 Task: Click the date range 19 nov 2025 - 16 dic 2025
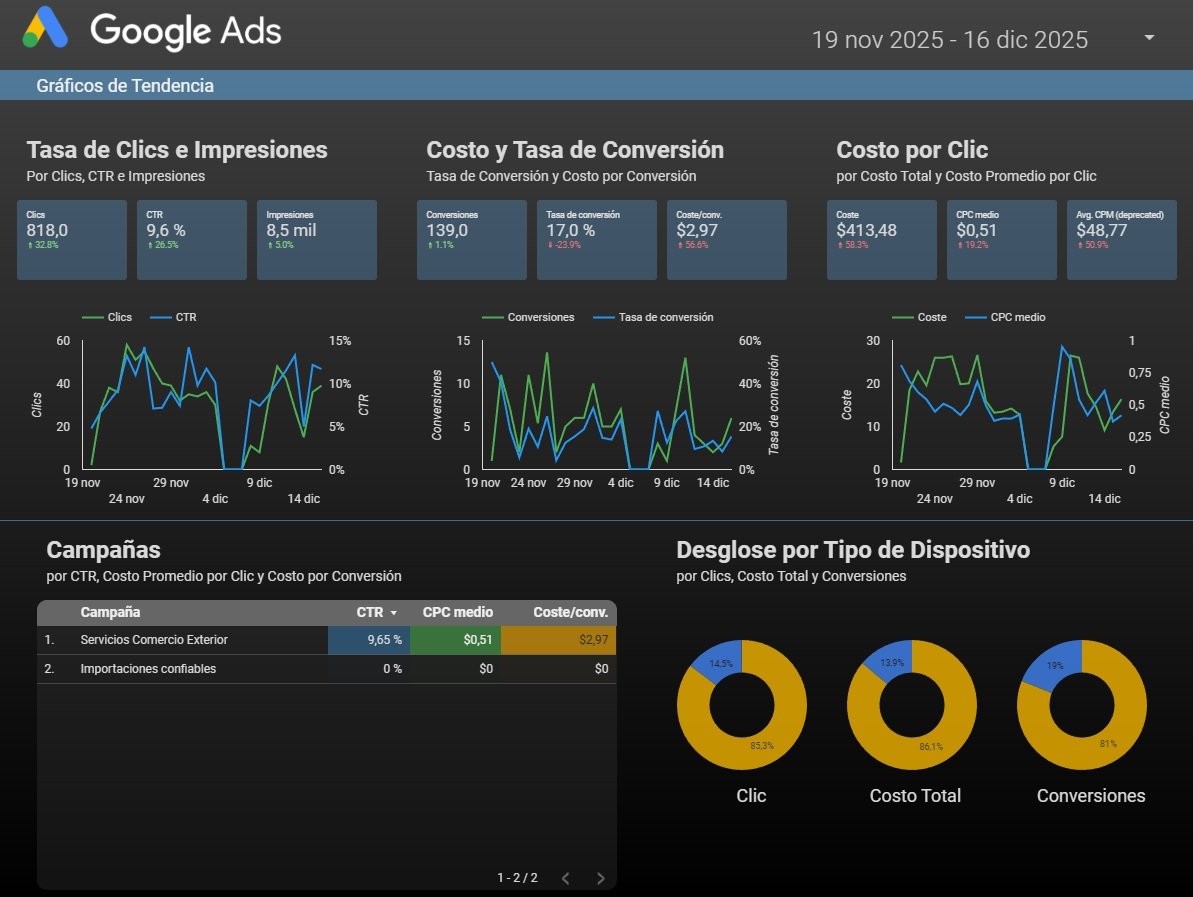pyautogui.click(x=949, y=40)
